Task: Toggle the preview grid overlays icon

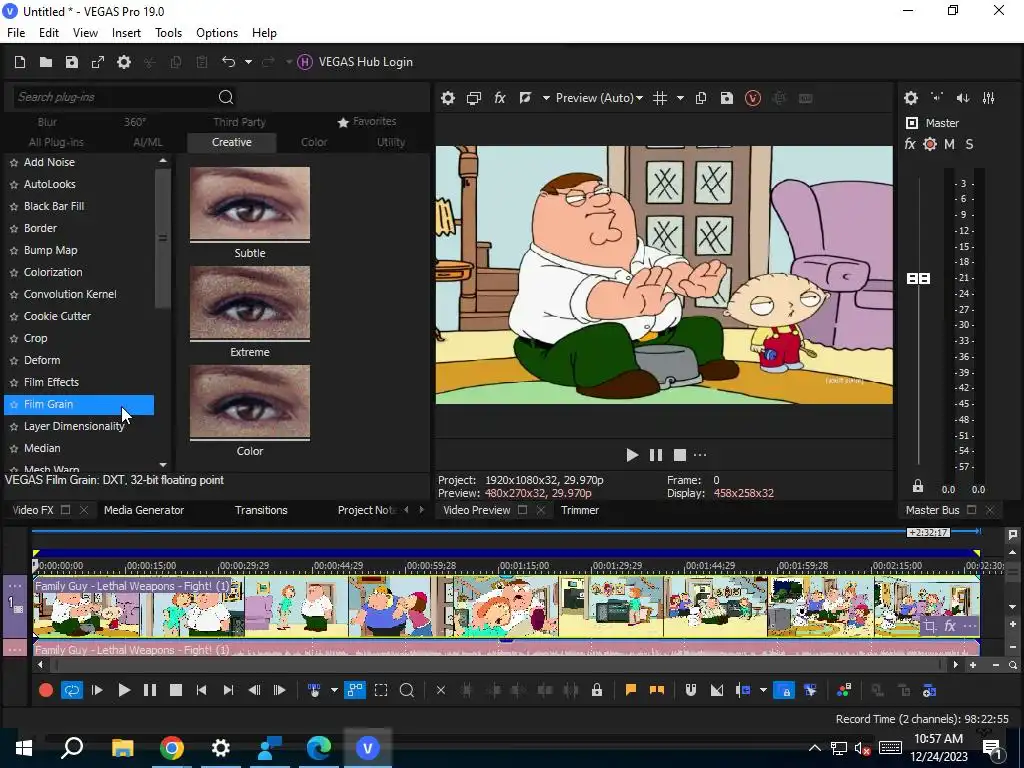Action: [660, 99]
